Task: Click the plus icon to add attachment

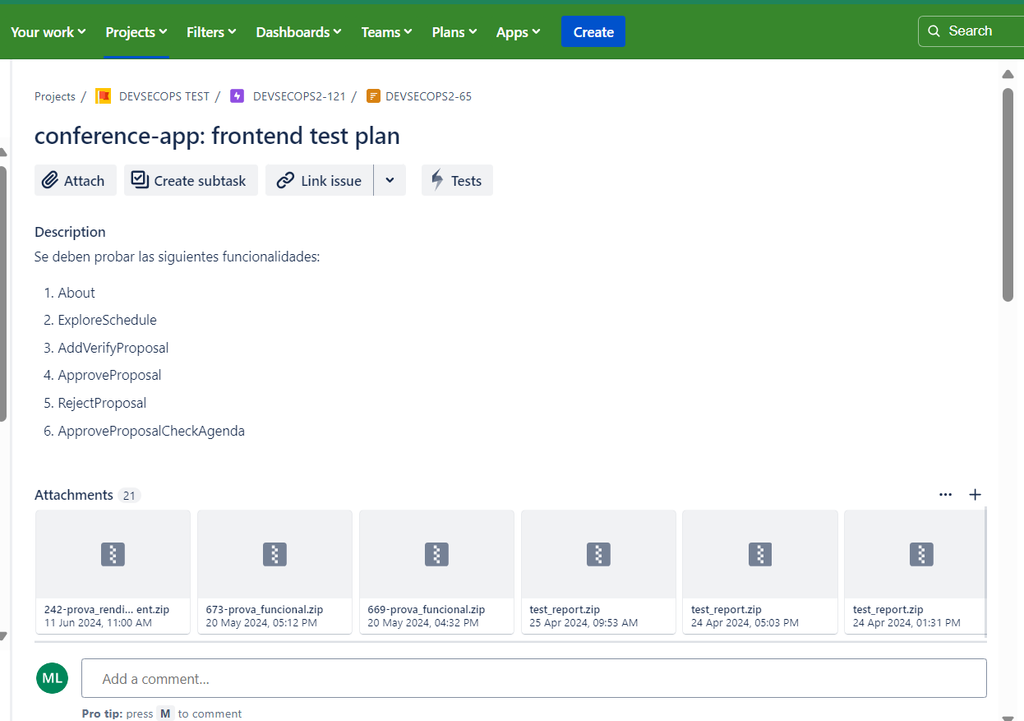Action: tap(975, 494)
